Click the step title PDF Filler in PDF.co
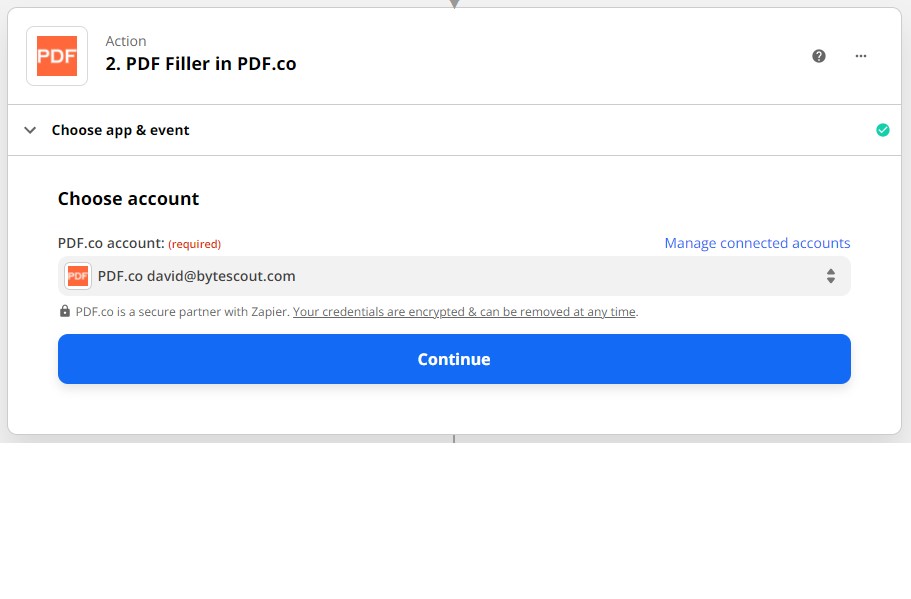The image size is (911, 599). [x=200, y=64]
